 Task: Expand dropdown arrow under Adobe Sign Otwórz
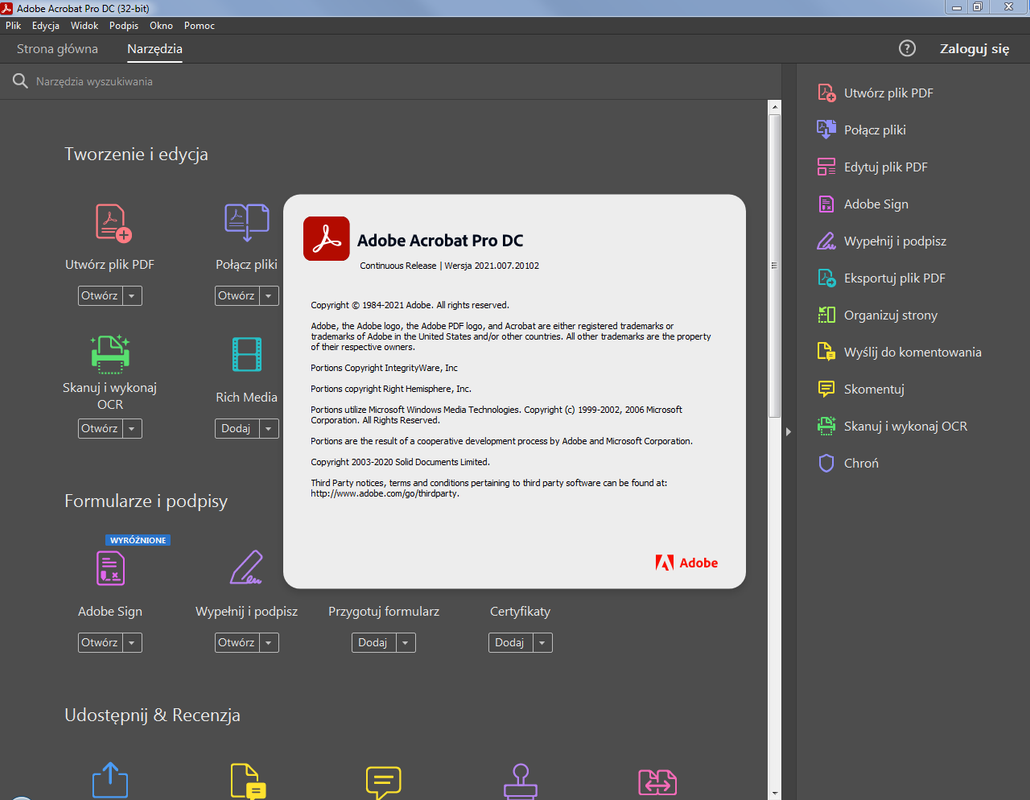click(x=132, y=642)
